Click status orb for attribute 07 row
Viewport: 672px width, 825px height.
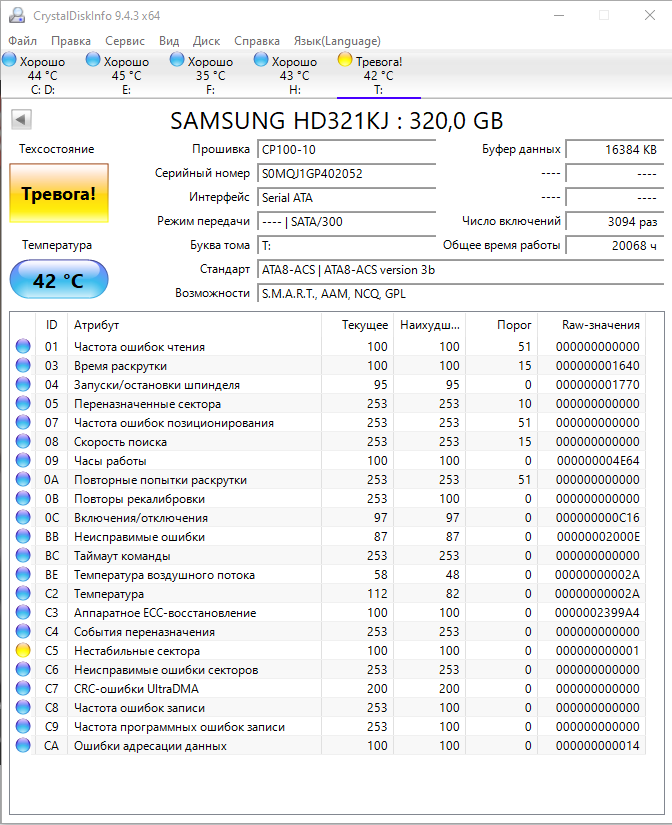pyautogui.click(x=23, y=422)
